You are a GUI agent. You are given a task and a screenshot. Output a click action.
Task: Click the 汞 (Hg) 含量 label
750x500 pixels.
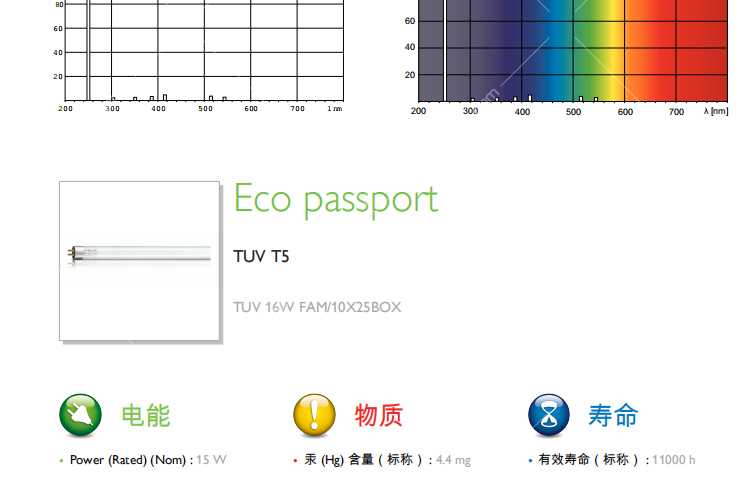click(x=368, y=460)
